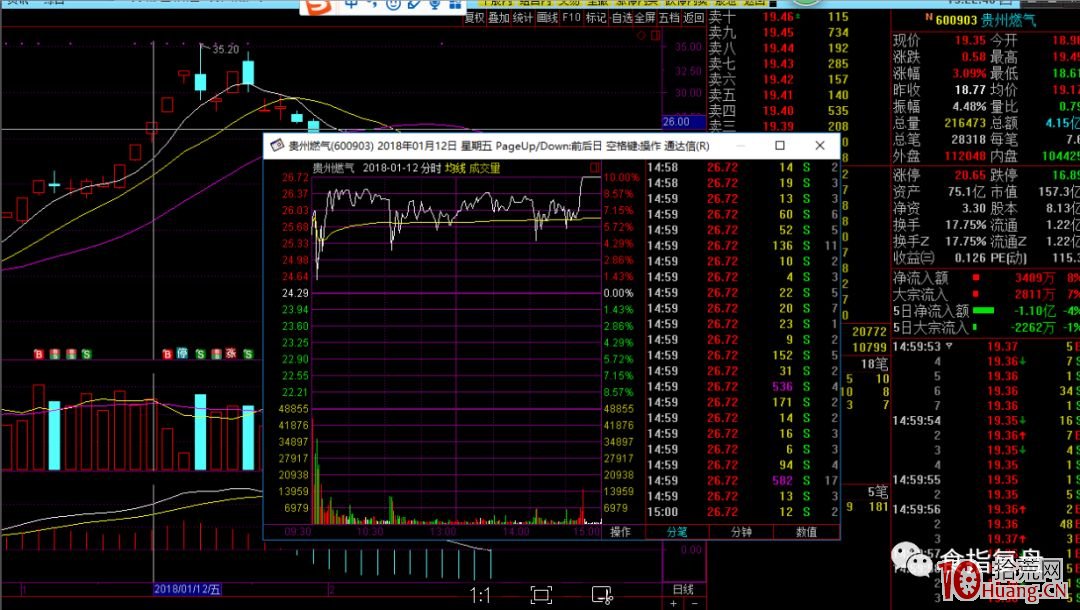Select the 画线 drawing tool
1080x610 pixels.
point(548,17)
